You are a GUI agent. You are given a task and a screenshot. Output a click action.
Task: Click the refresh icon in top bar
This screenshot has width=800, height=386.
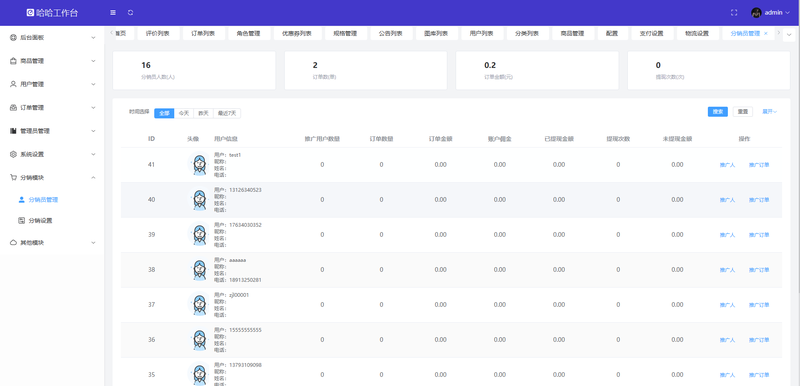point(131,13)
